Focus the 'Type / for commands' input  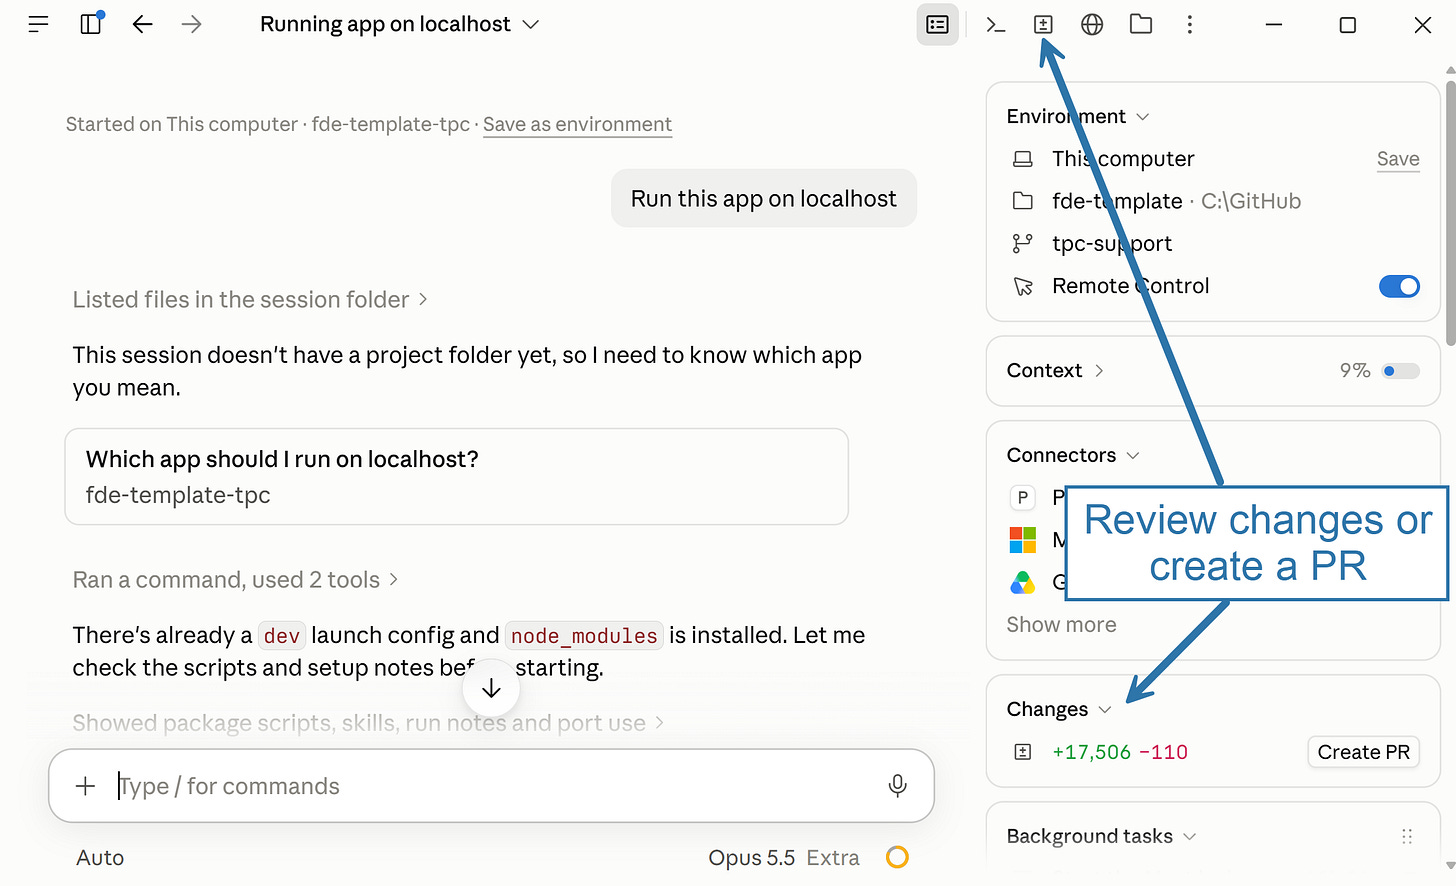[x=490, y=786]
